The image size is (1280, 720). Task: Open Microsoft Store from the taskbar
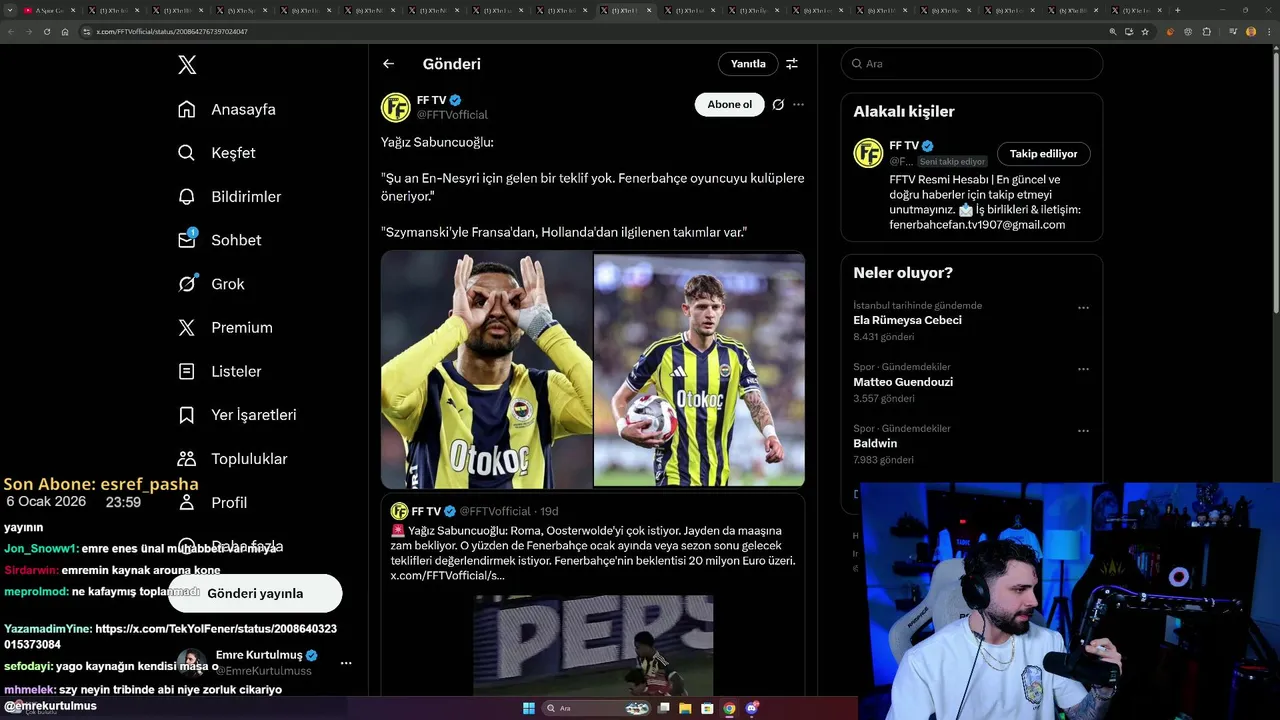coord(707,708)
